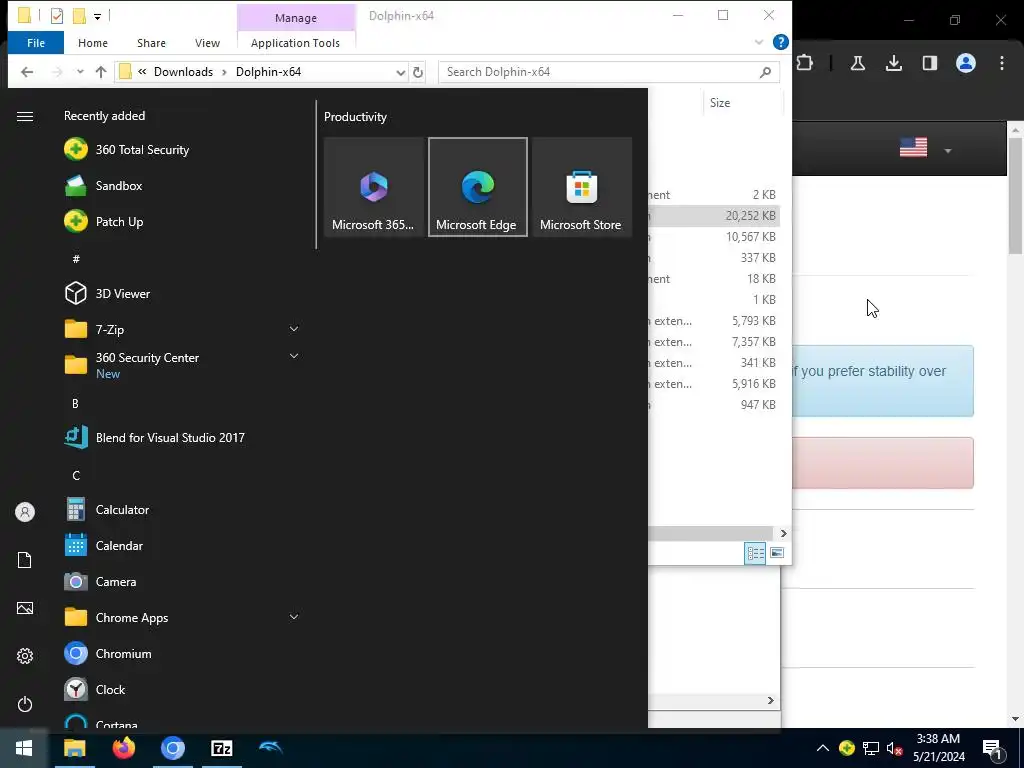
Task: Open the language flag dropdown arrow
Action: pos(948,151)
